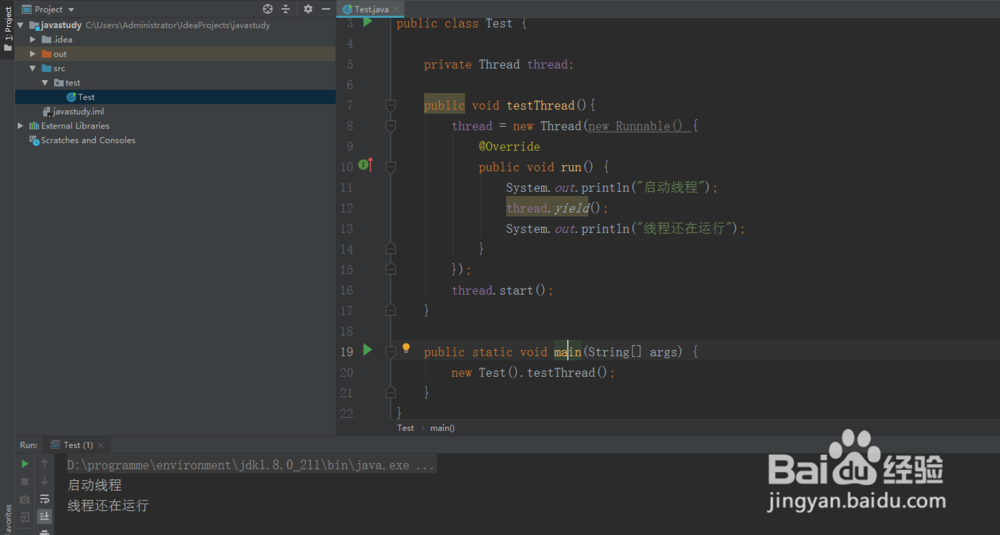Screen dimensions: 1000x535
Task: Collapse the src folder
Action: (x=33, y=68)
